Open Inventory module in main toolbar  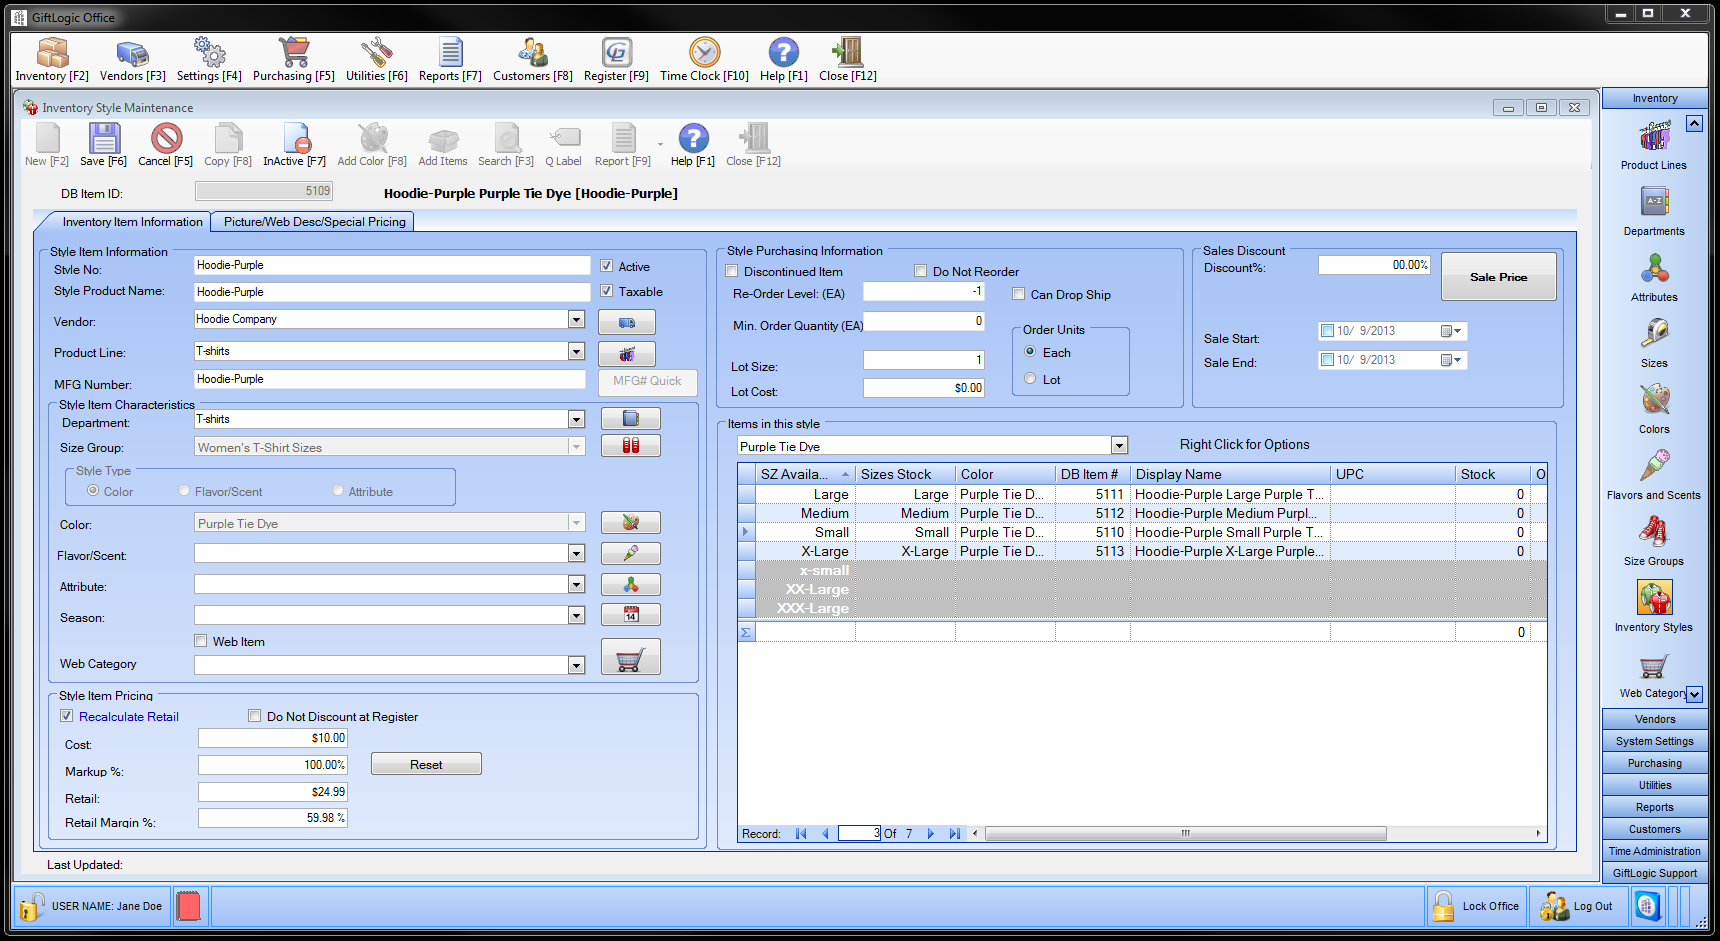coord(52,59)
